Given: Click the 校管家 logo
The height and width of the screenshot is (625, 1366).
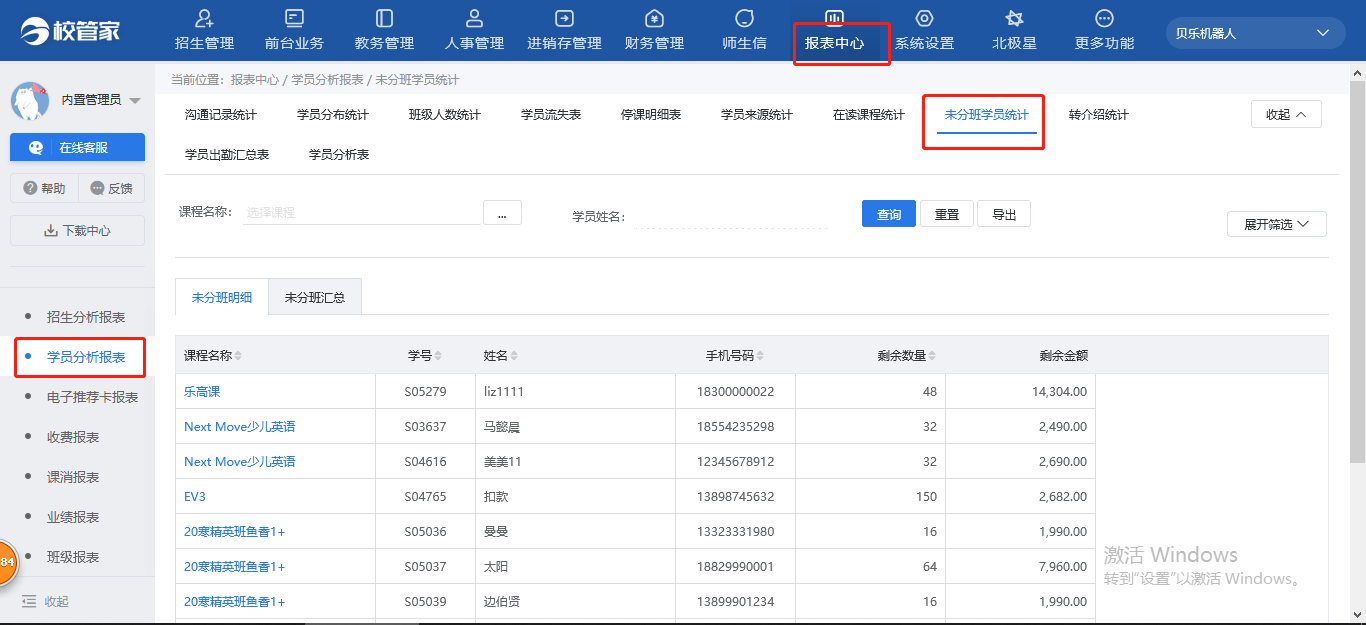Looking at the screenshot, I should tap(69, 30).
